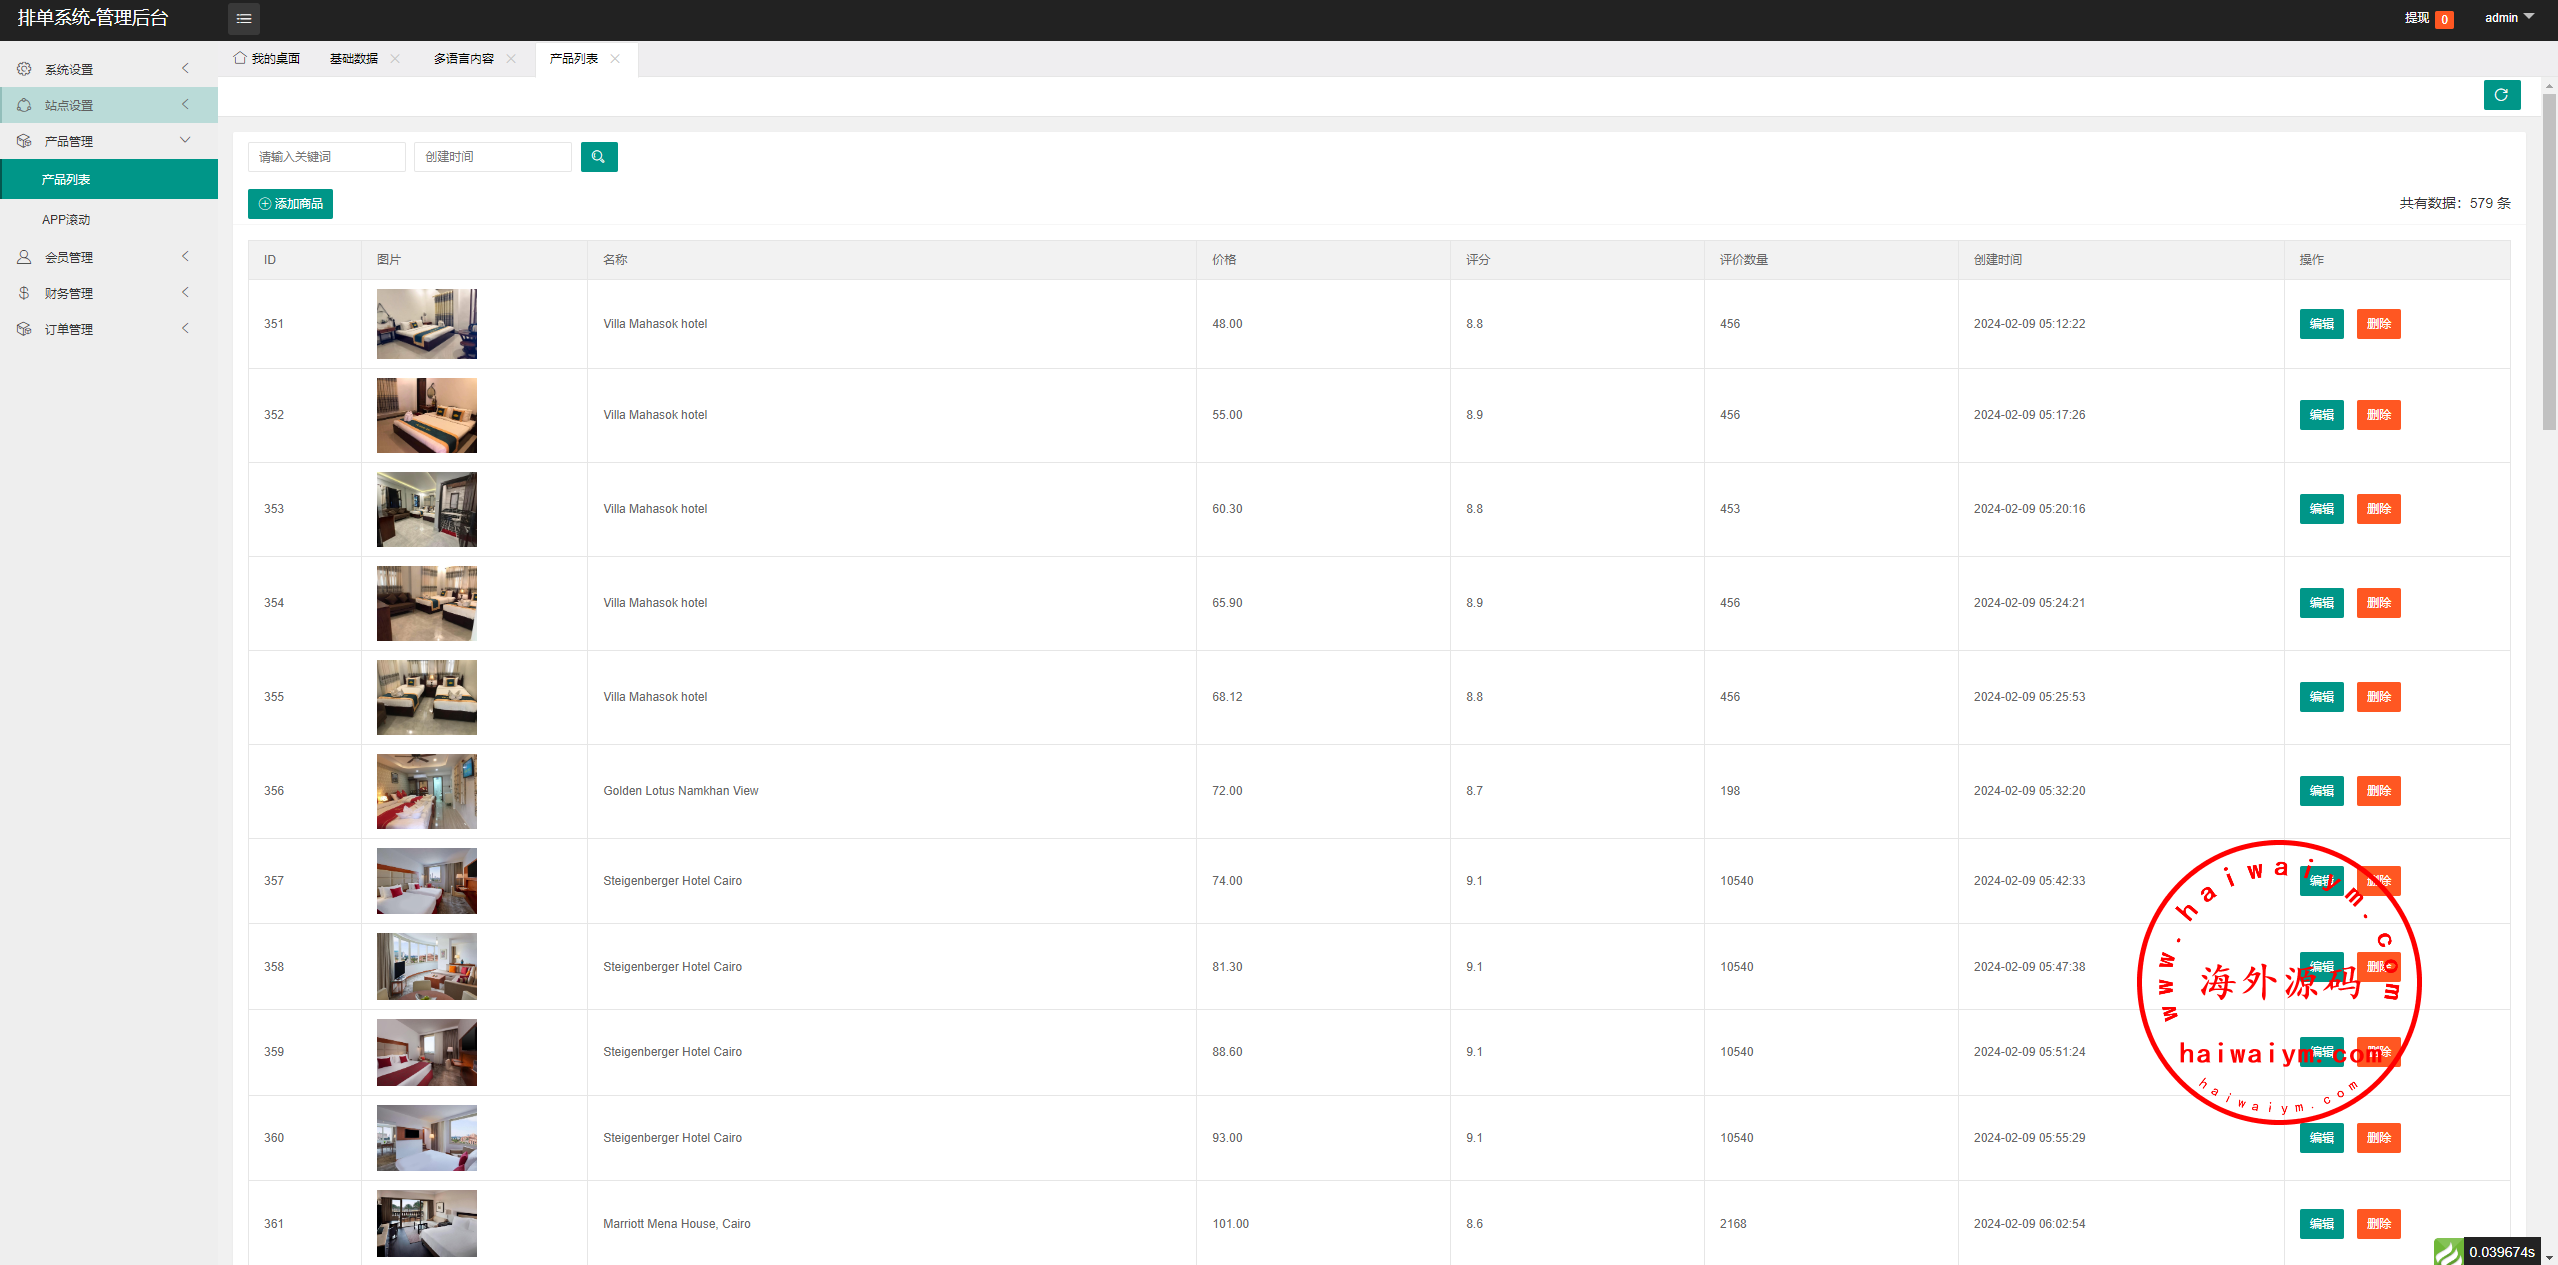
Task: Click the member management person icon
Action: coord(24,257)
